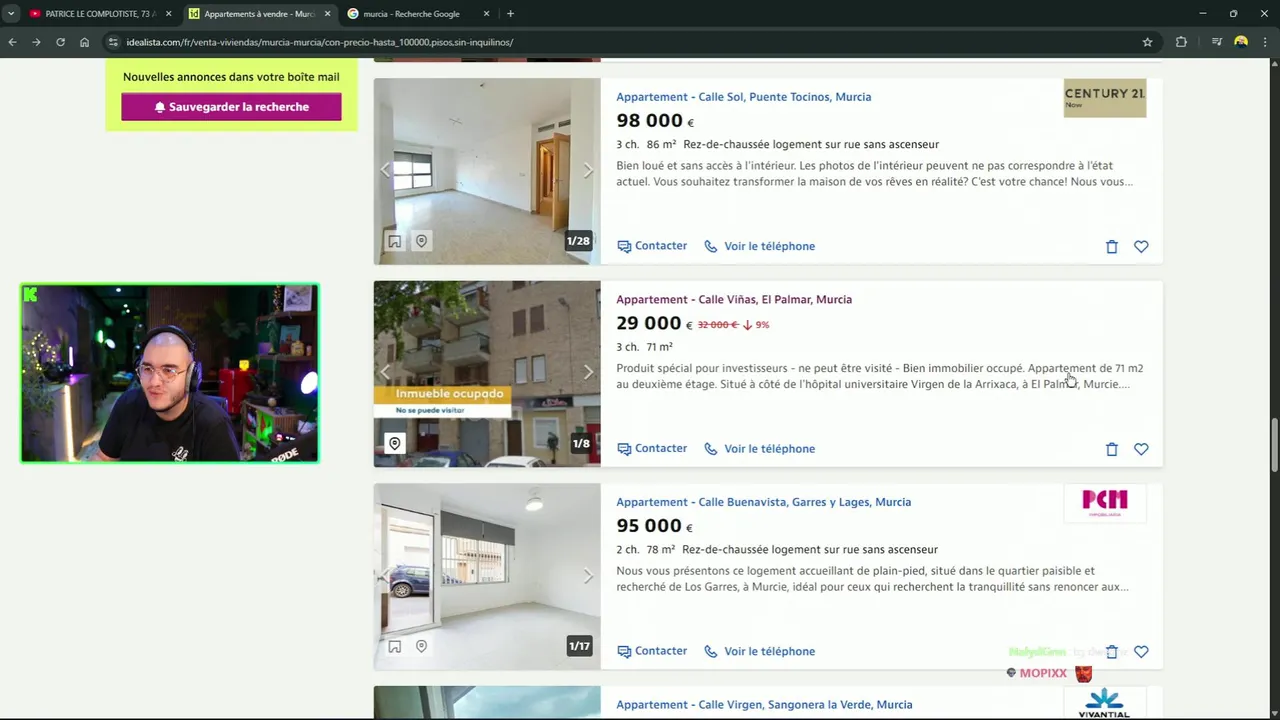Show phone number for Calle Buenavista listing
The height and width of the screenshot is (720, 1280).
[760, 651]
